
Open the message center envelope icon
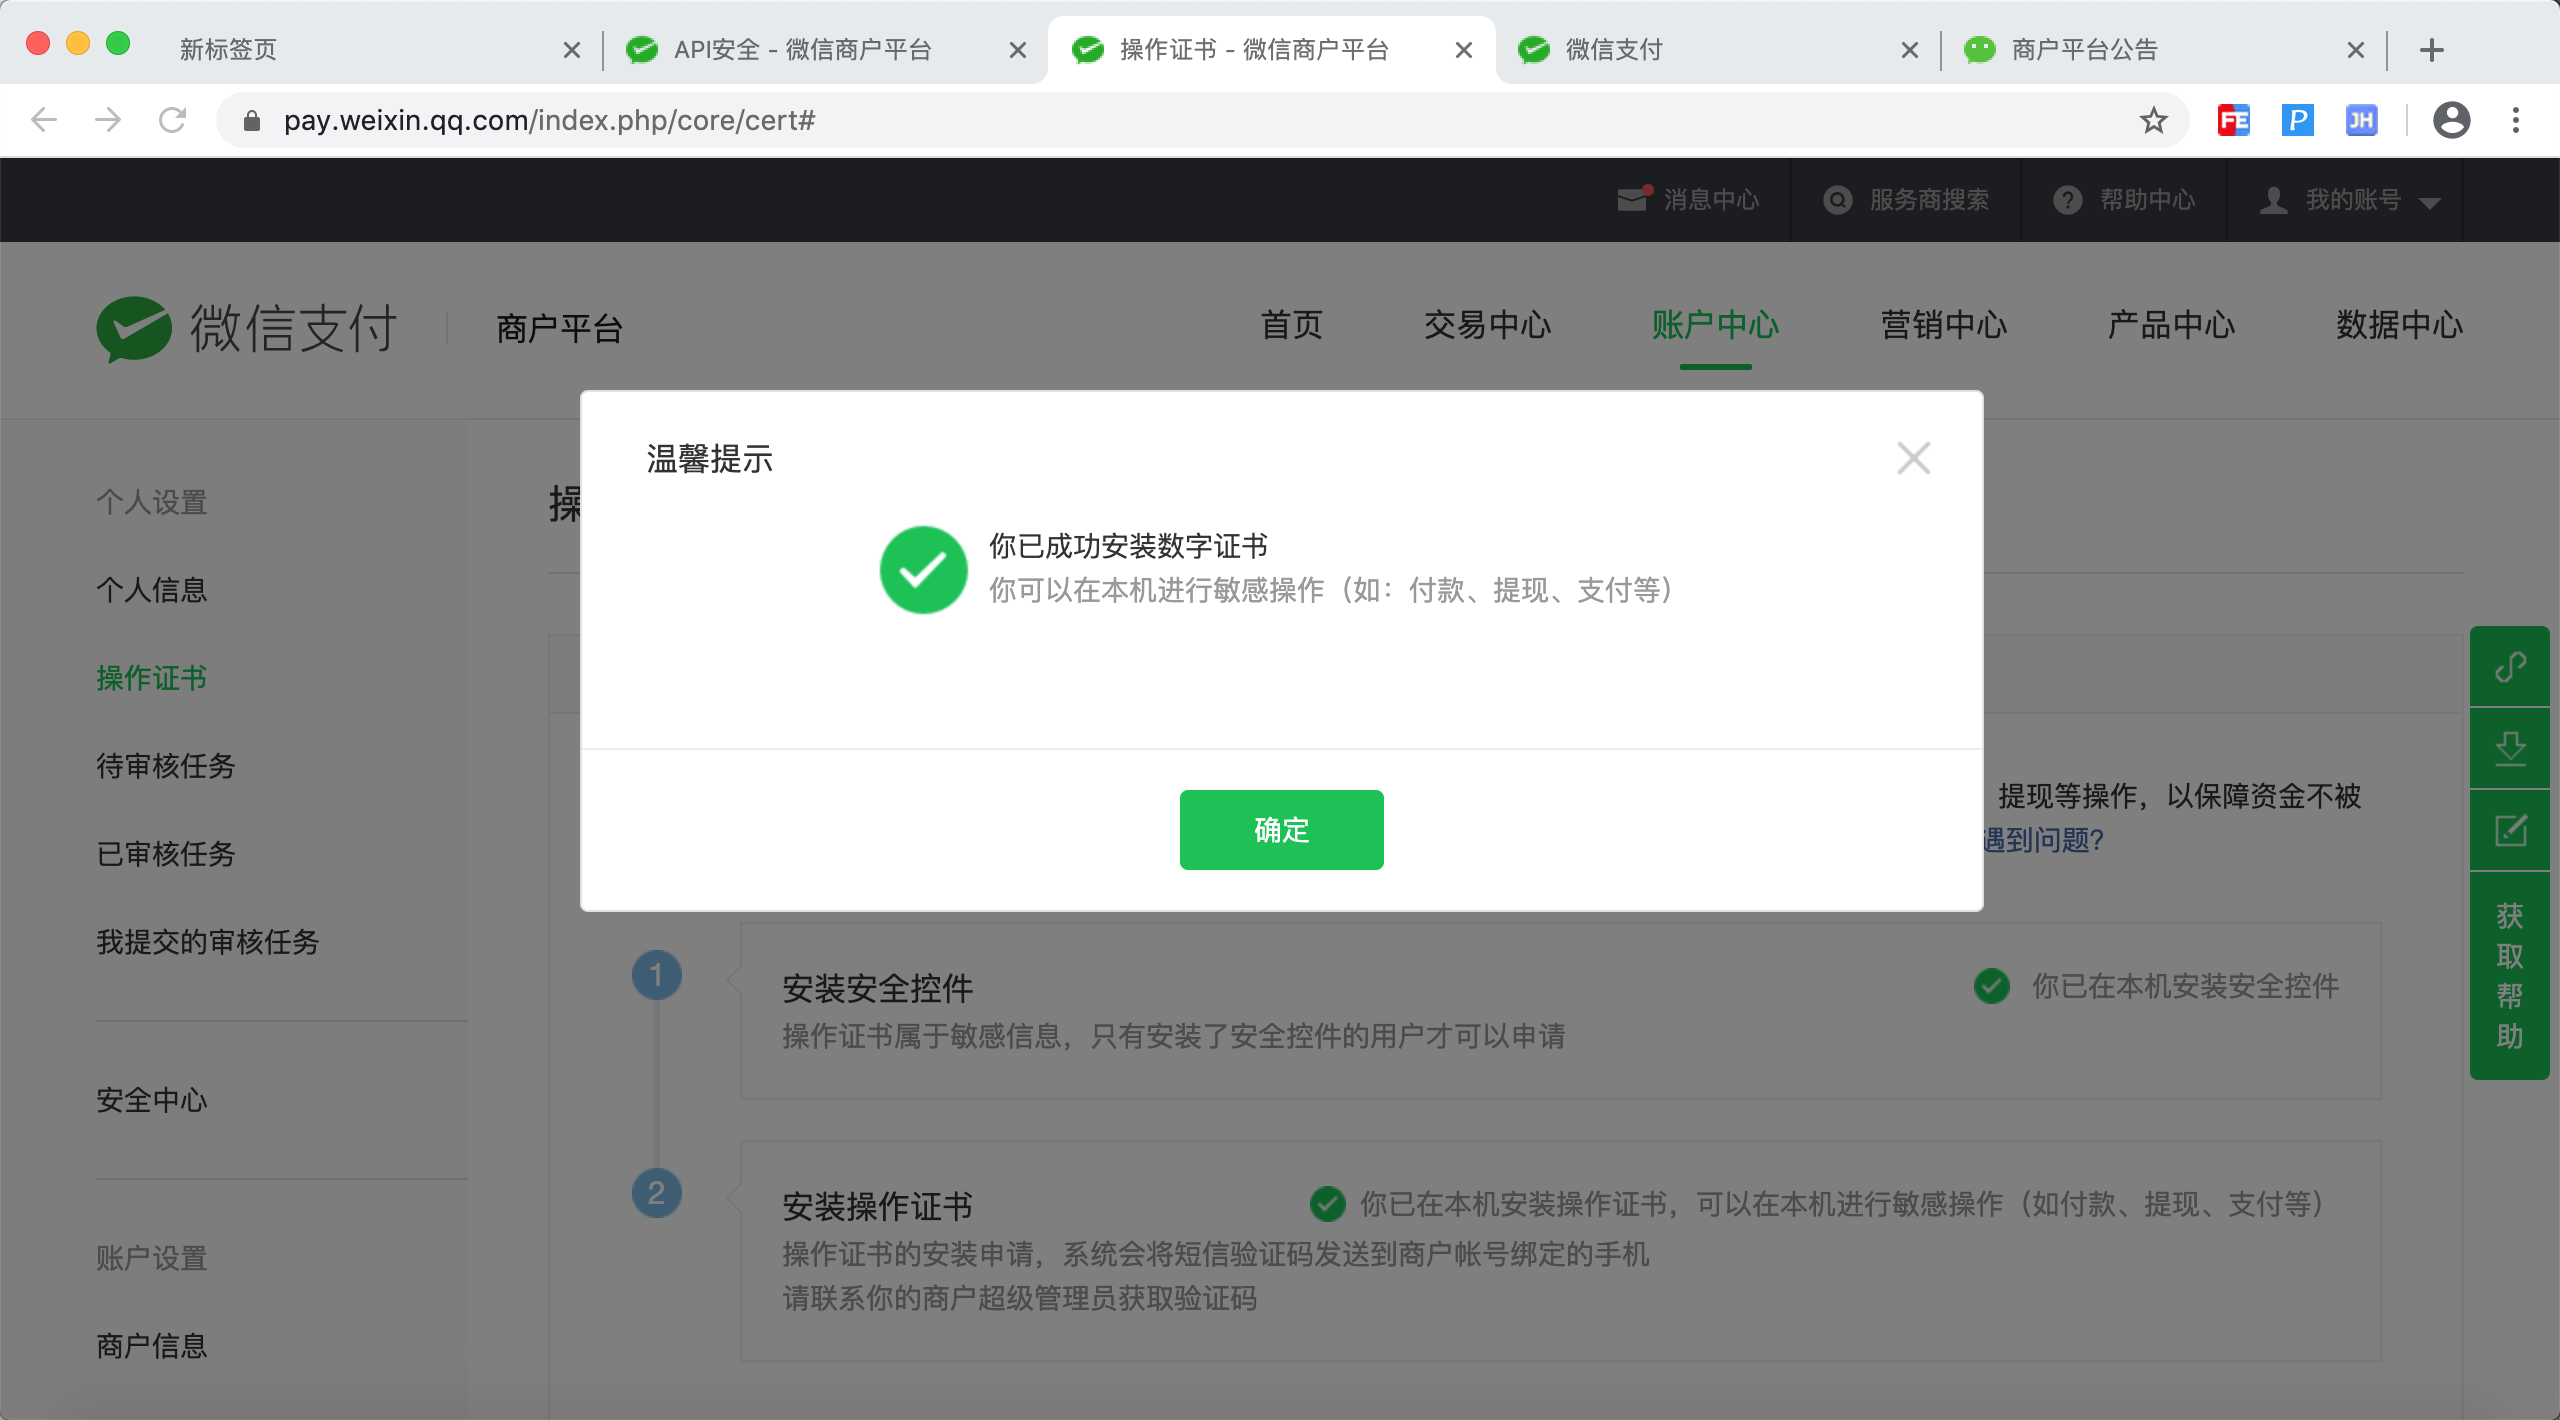1632,199
